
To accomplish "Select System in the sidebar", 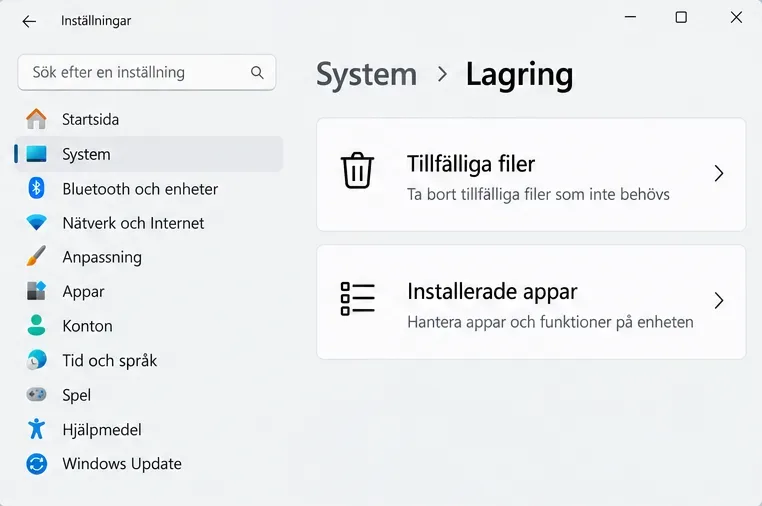I will pyautogui.click(x=149, y=154).
